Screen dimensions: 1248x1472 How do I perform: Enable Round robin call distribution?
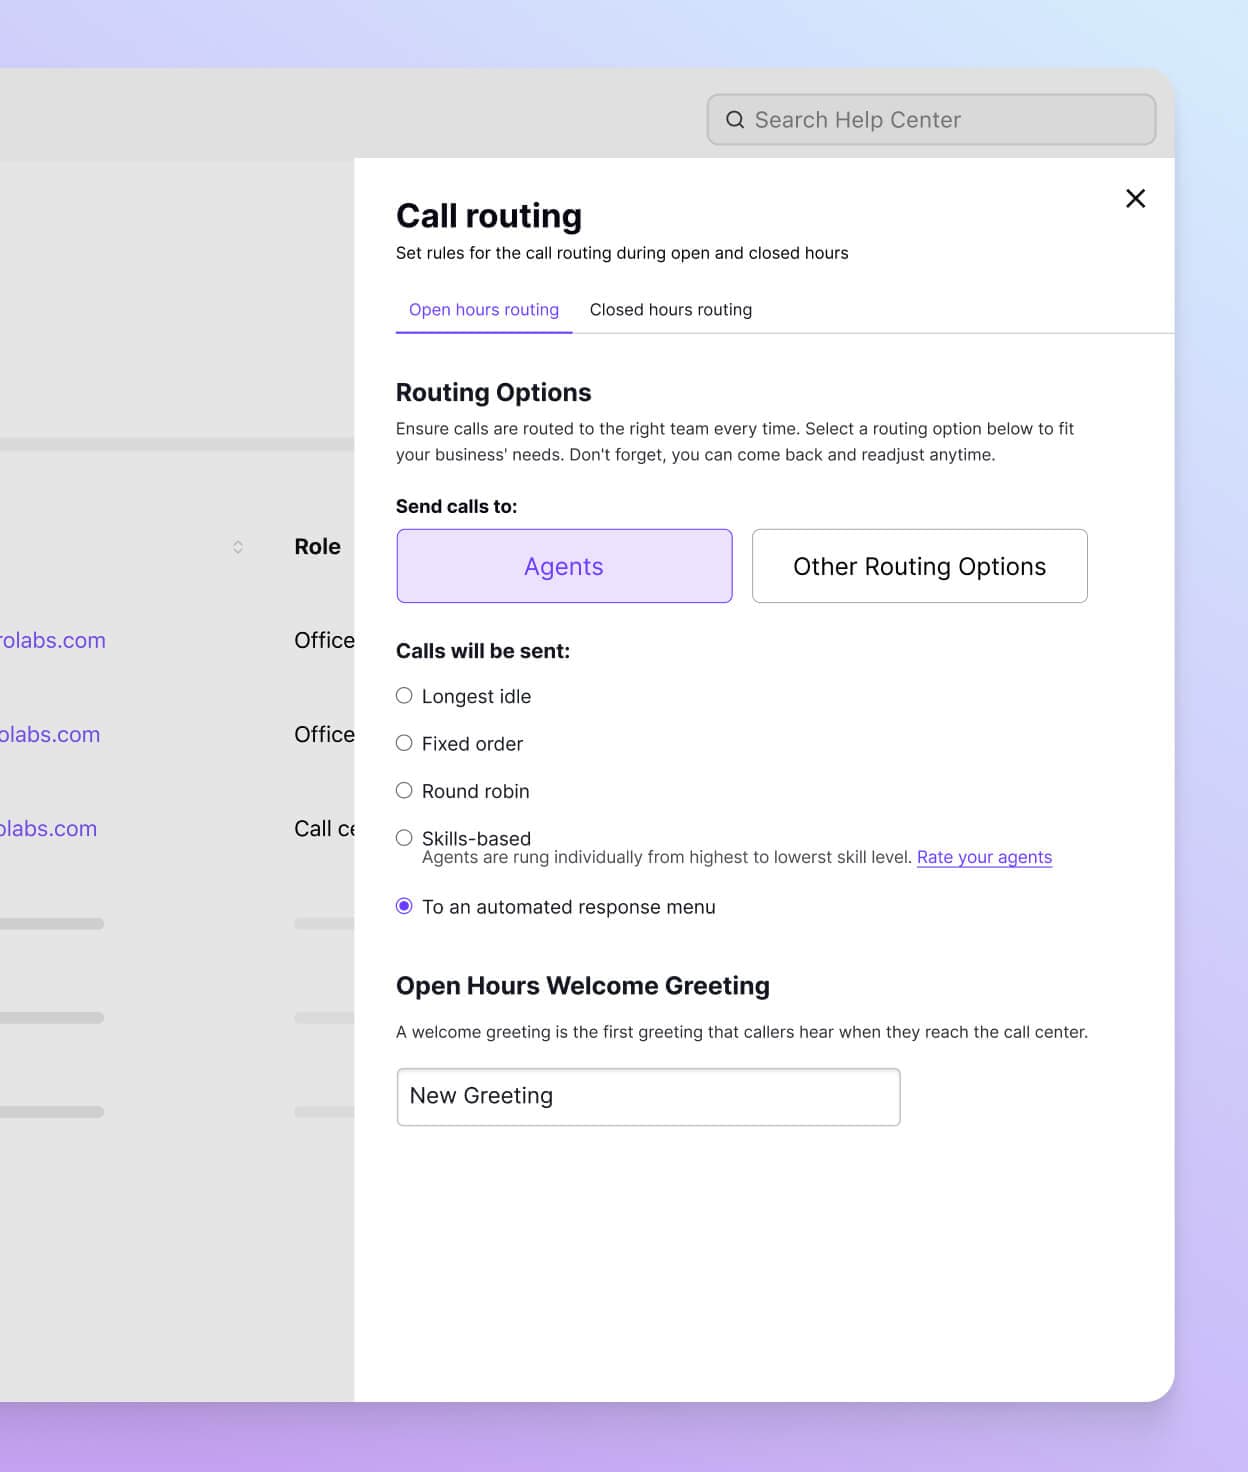click(x=404, y=790)
